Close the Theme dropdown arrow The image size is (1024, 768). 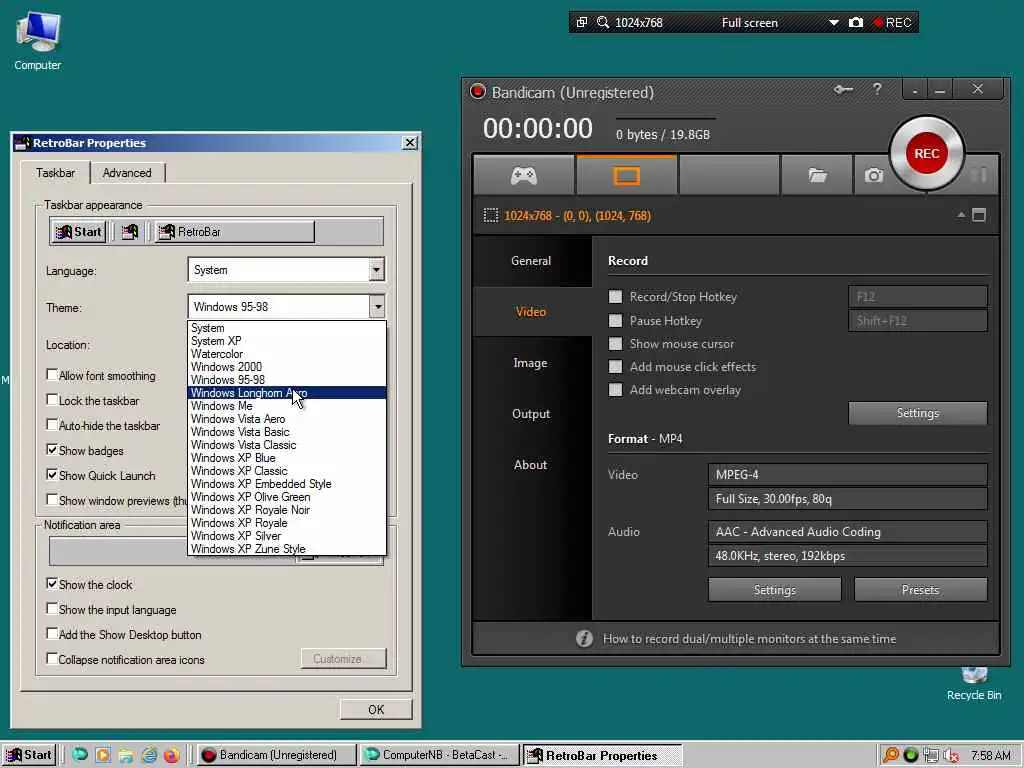click(377, 306)
